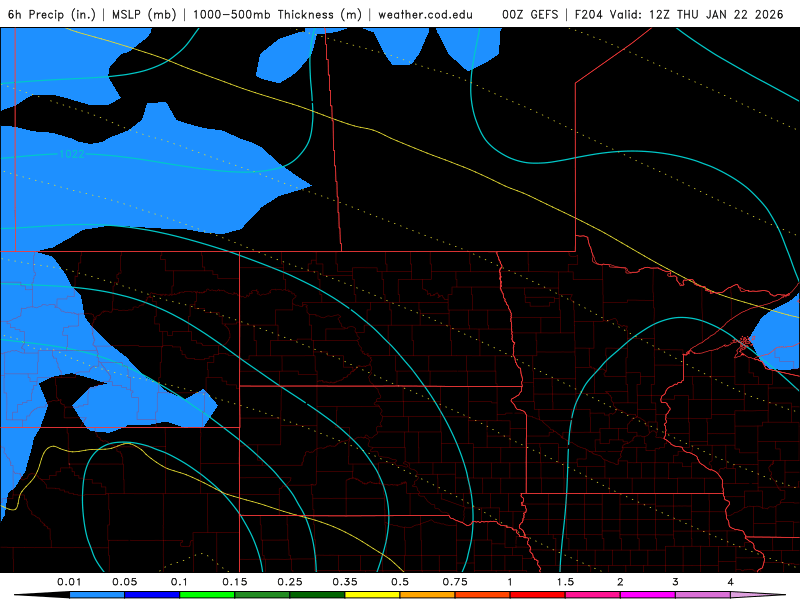This screenshot has width=800, height=600.
Task: Click the legend value 4
Action: 731,582
